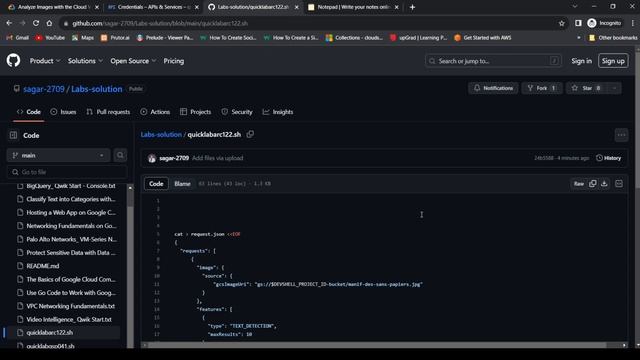Viewport: 640px width, 360px height.
Task: Open the browser tab search dropdown
Action: pos(575,7)
